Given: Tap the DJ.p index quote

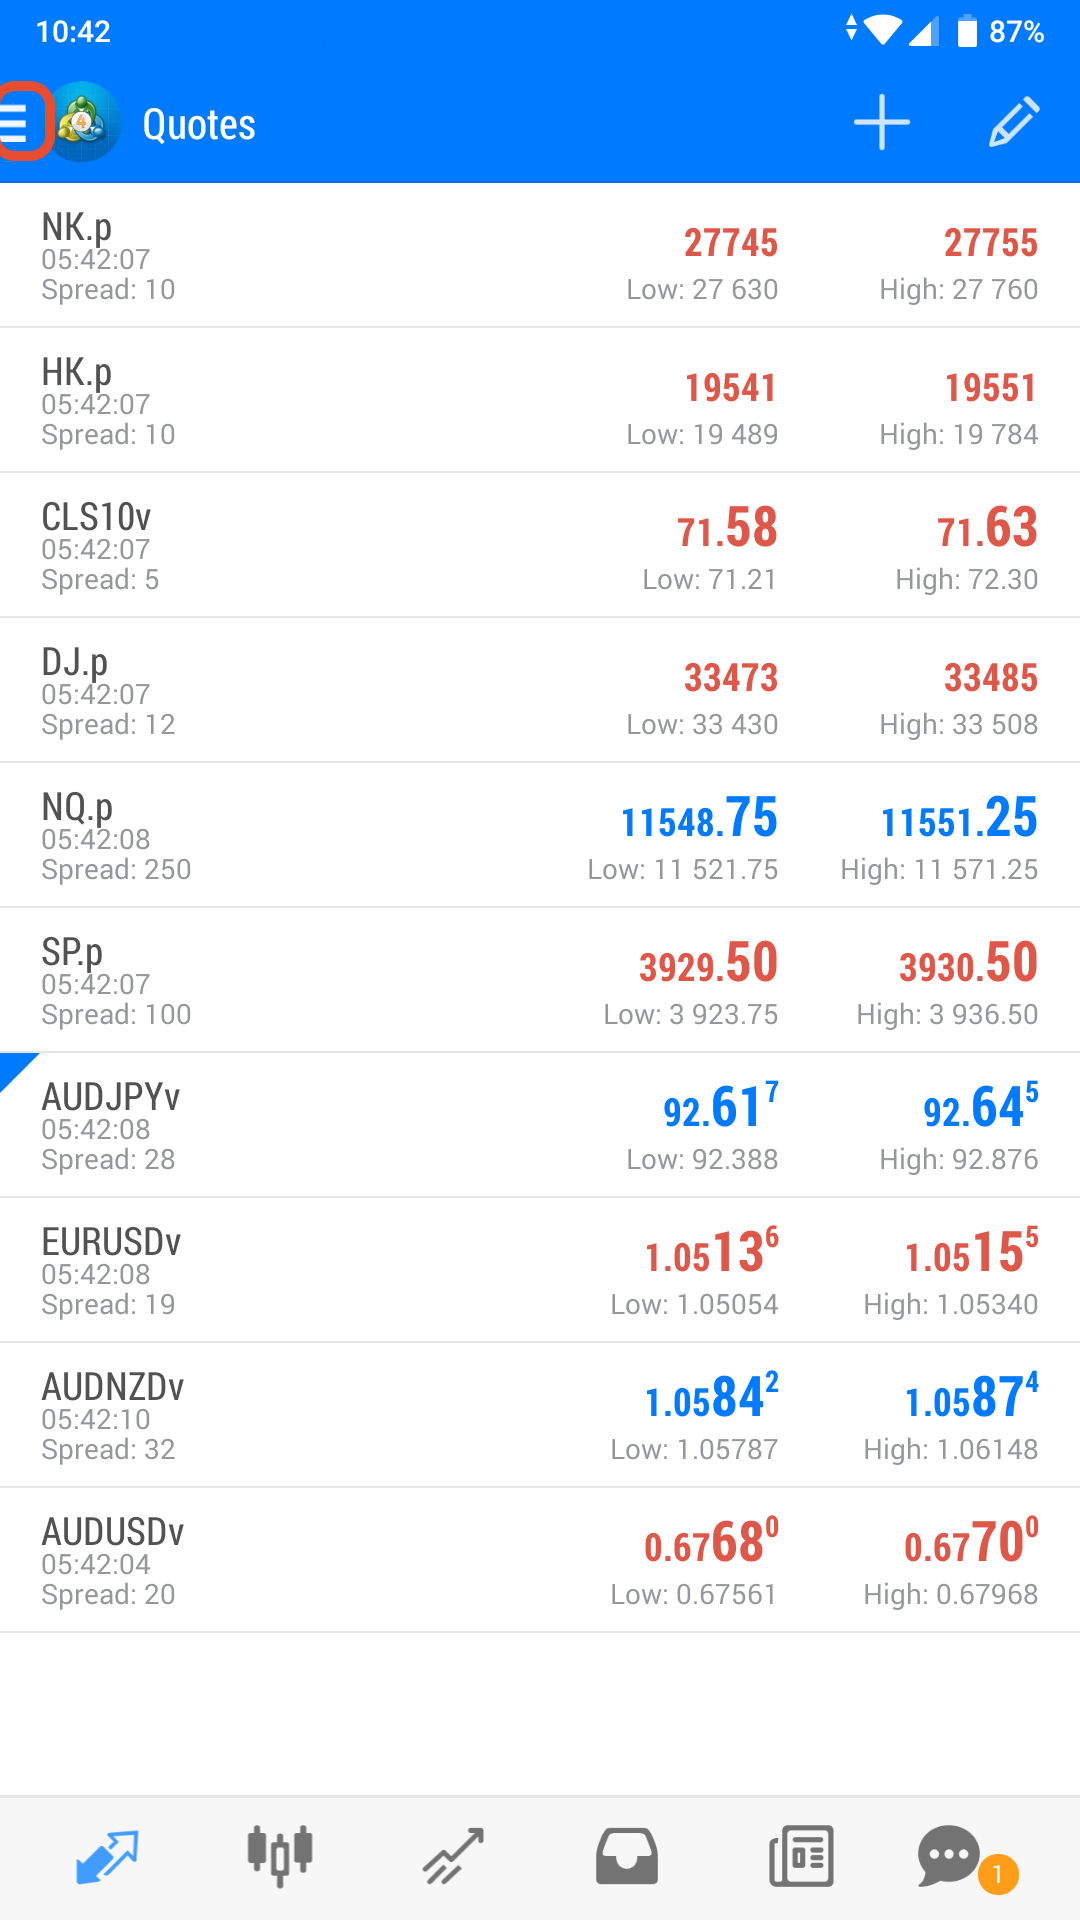Looking at the screenshot, I should tap(540, 690).
